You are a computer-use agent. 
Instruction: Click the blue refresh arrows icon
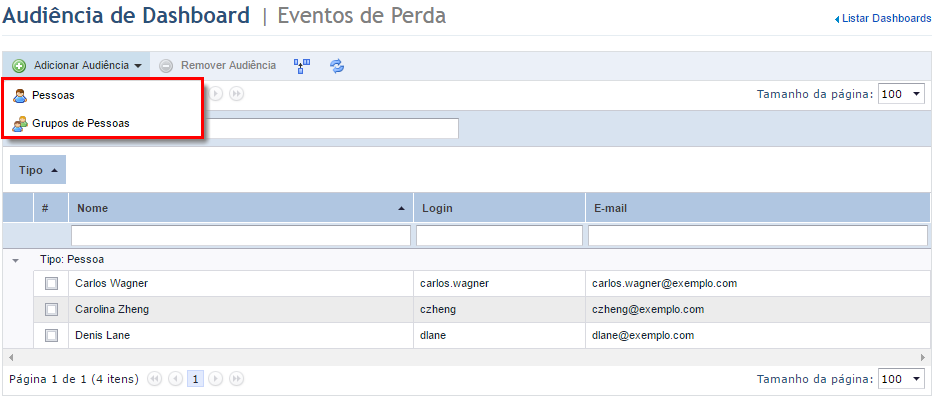click(x=337, y=66)
